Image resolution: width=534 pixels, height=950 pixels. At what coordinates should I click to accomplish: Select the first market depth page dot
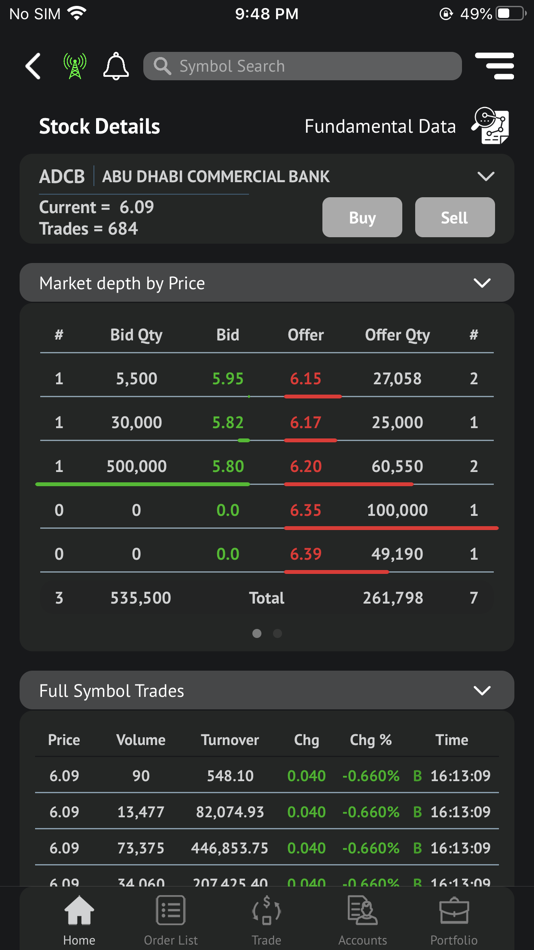(x=257, y=634)
